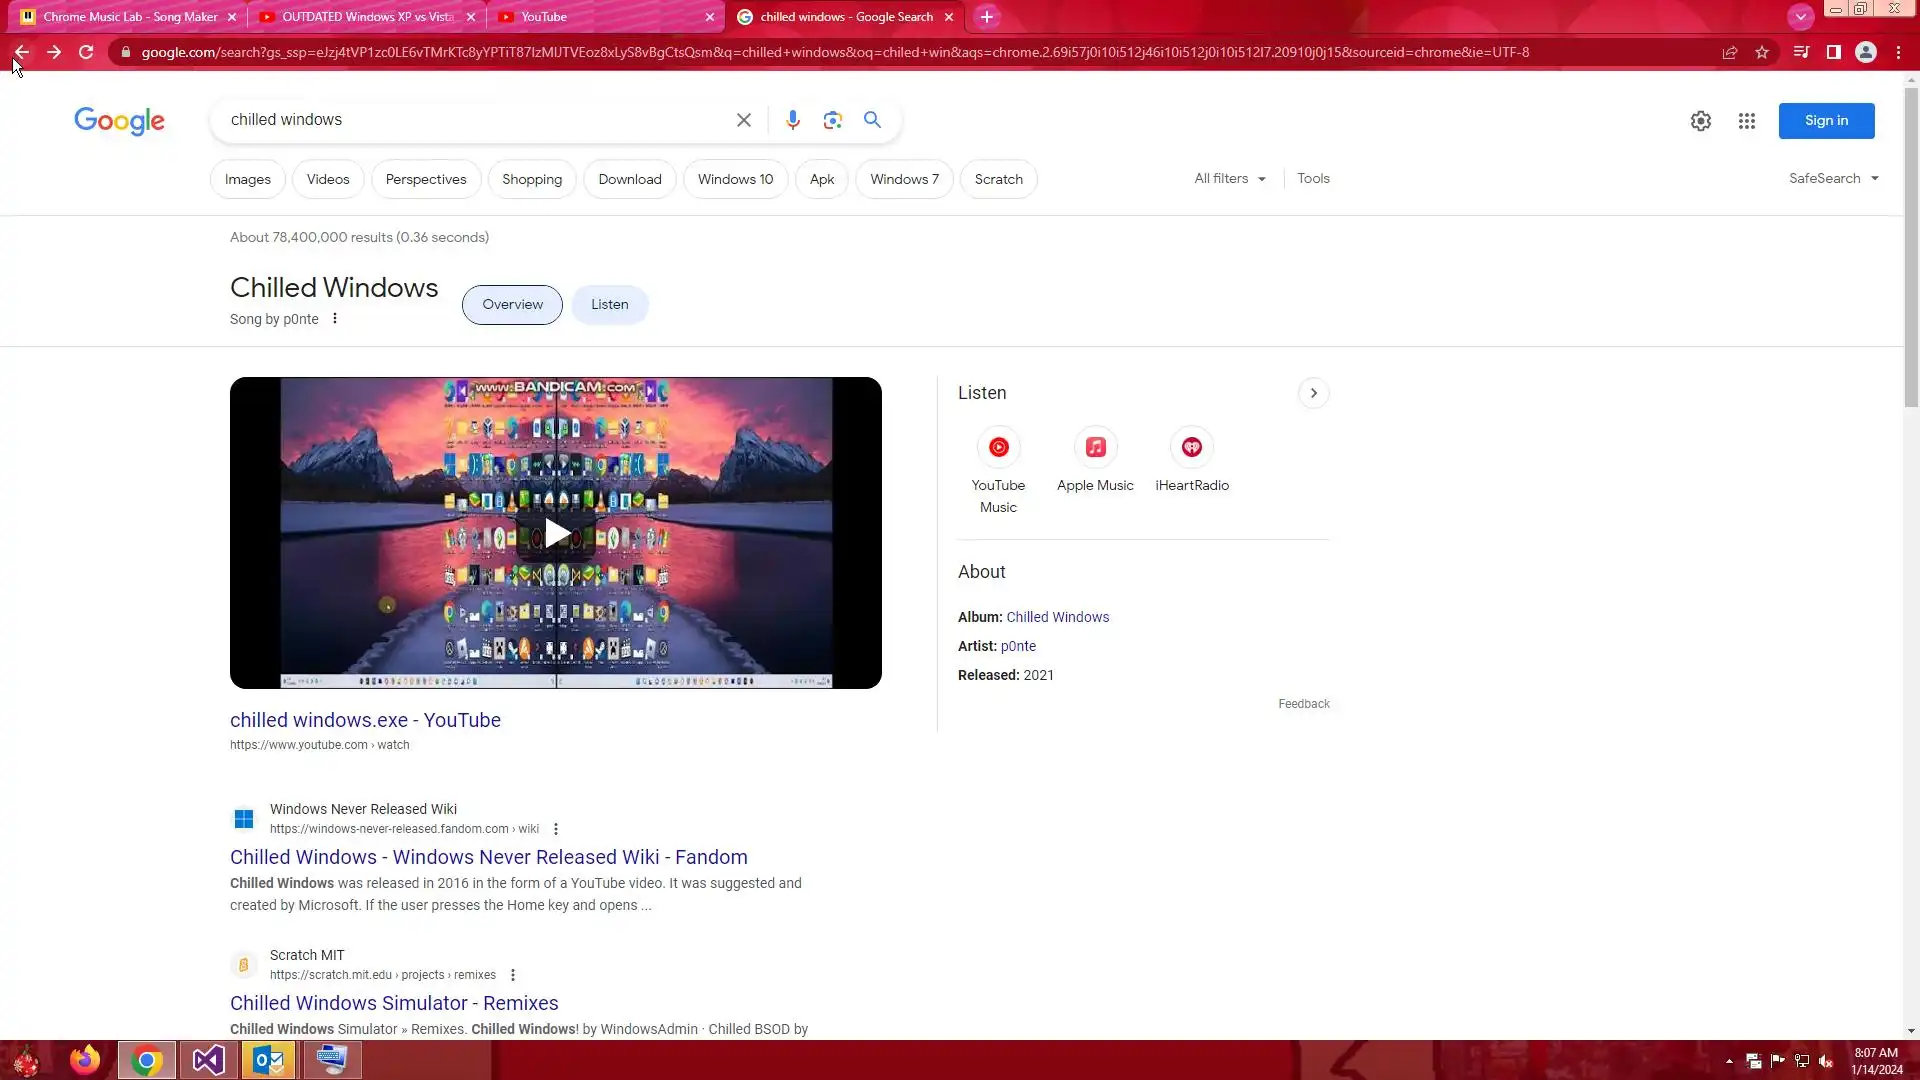Expand the All filters dropdown
Viewport: 1920px width, 1080px height.
pos(1229,179)
